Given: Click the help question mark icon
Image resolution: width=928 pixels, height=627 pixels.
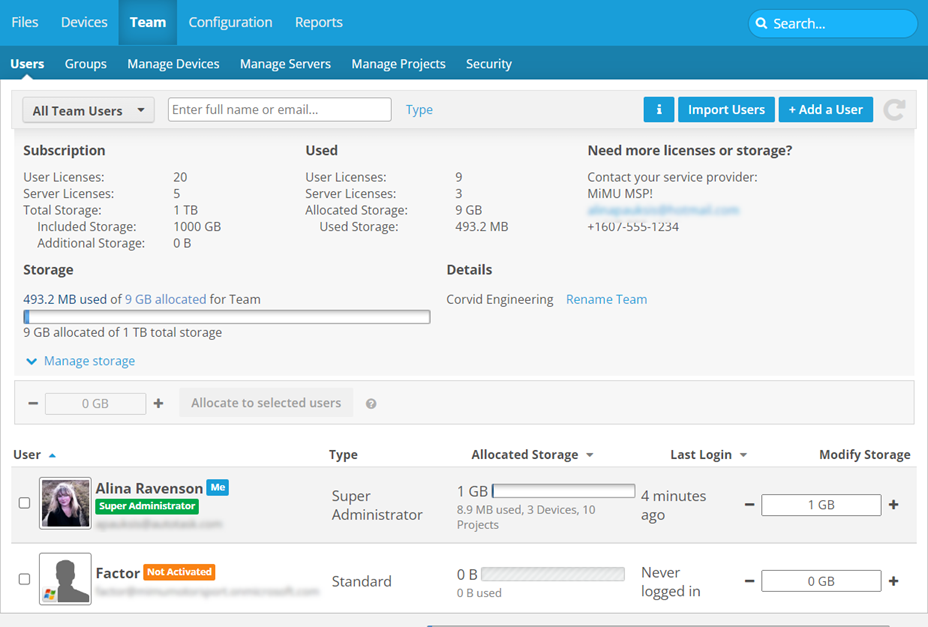Looking at the screenshot, I should (371, 404).
